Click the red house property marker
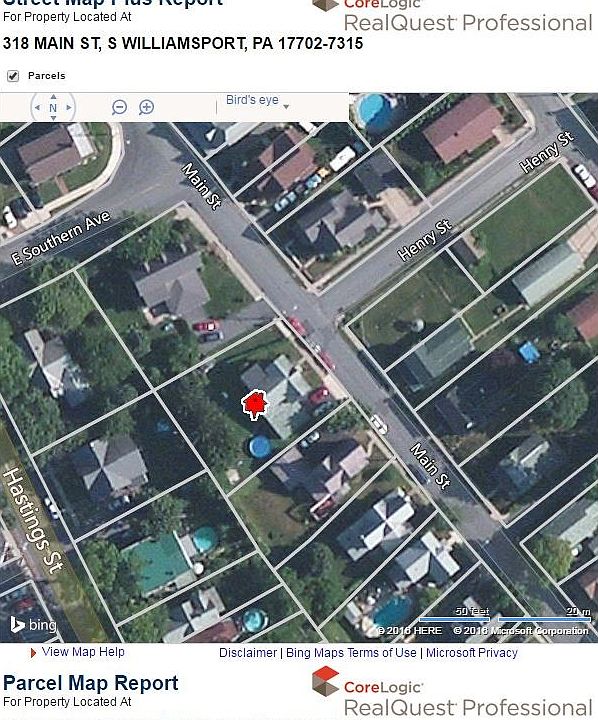Image resolution: width=598 pixels, height=720 pixels. click(255, 405)
